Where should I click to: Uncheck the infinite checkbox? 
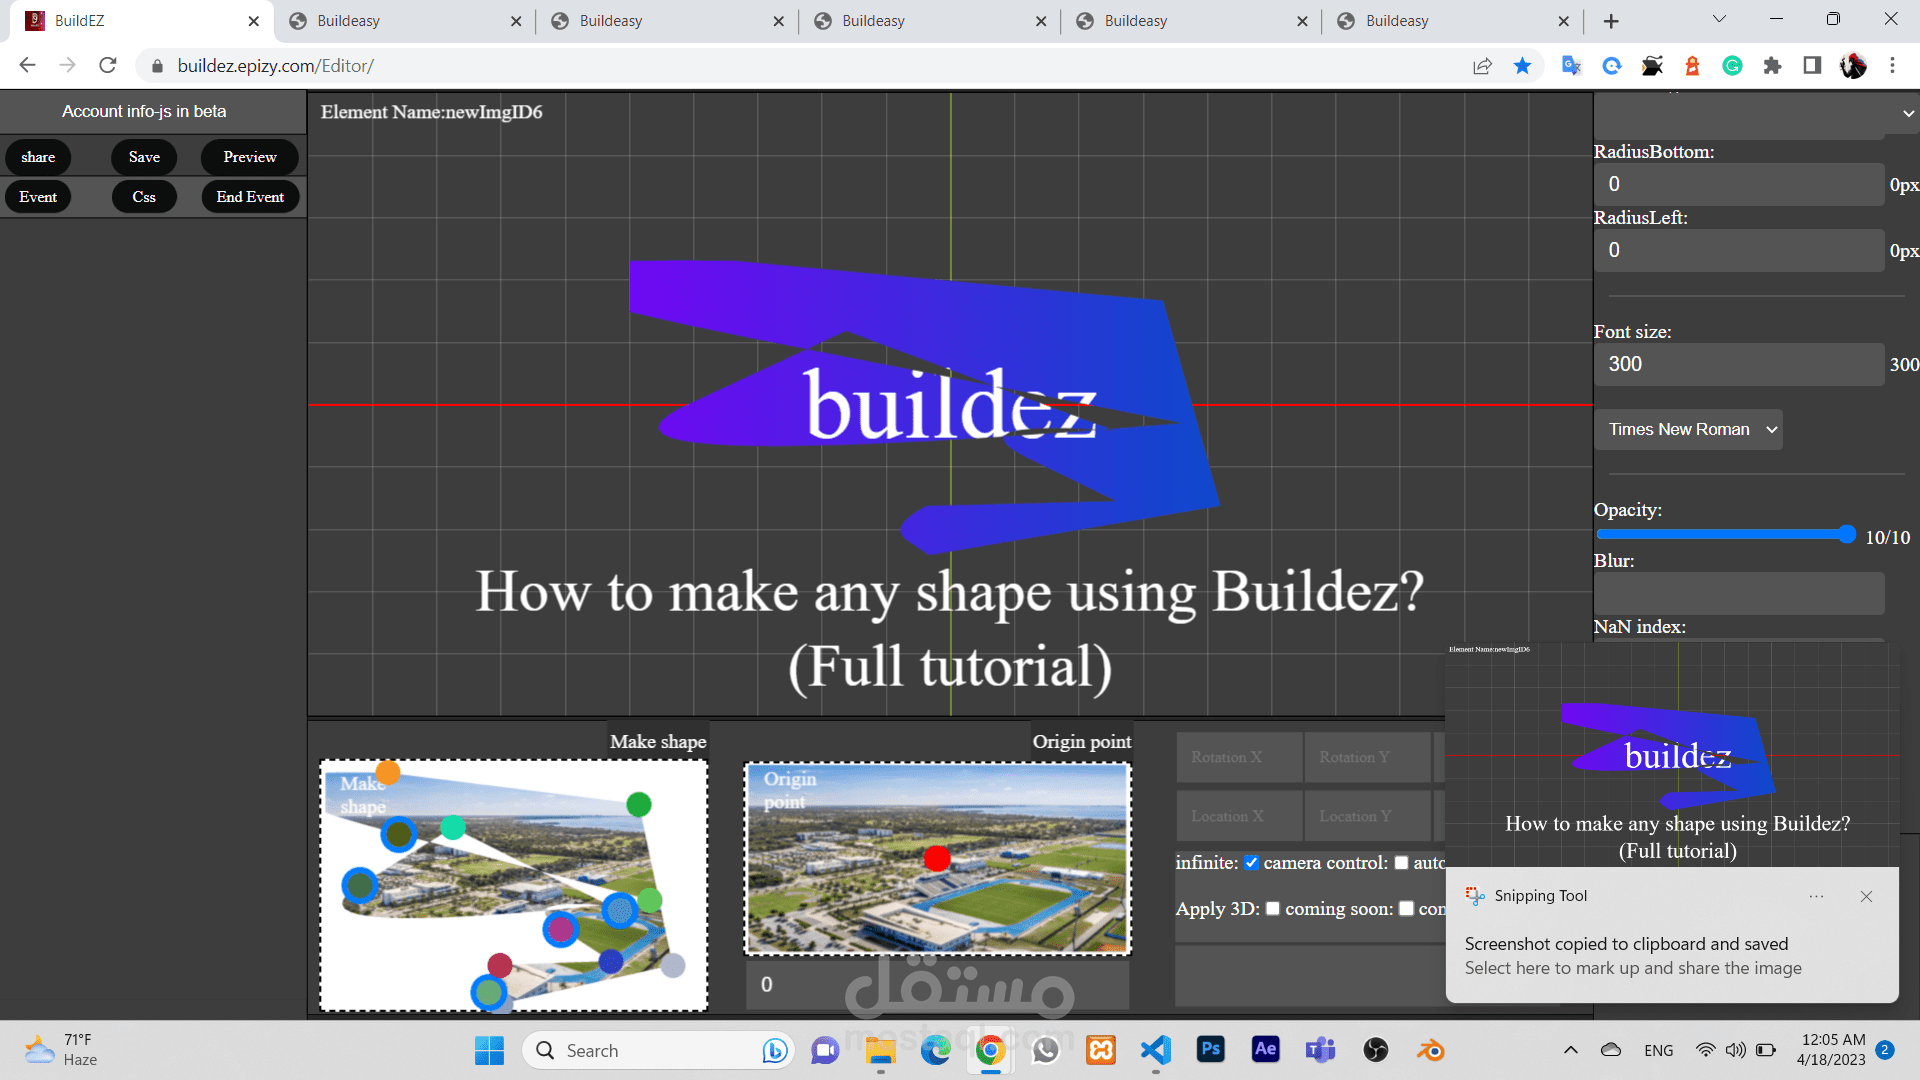(1252, 862)
